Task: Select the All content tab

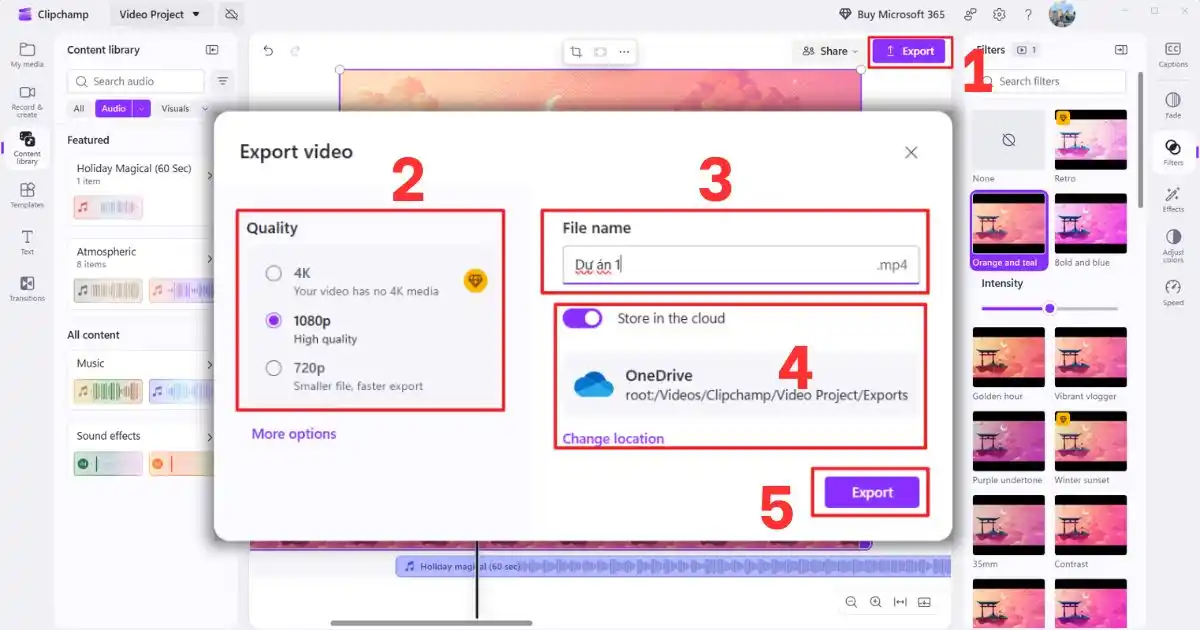Action: 79,109
